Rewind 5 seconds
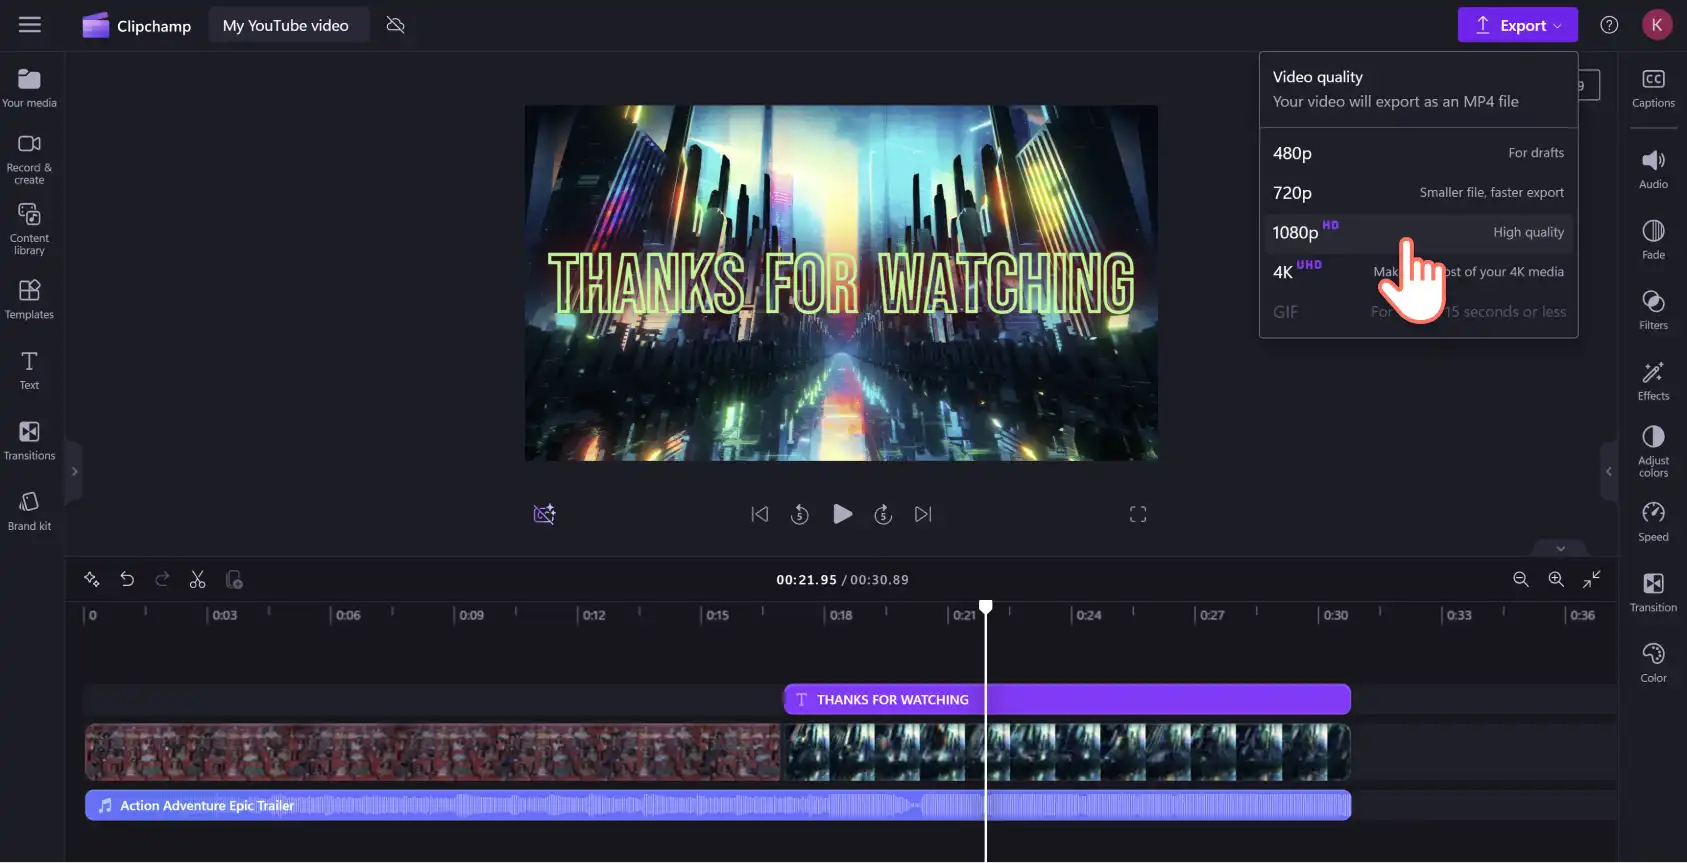The image size is (1687, 863). [800, 514]
